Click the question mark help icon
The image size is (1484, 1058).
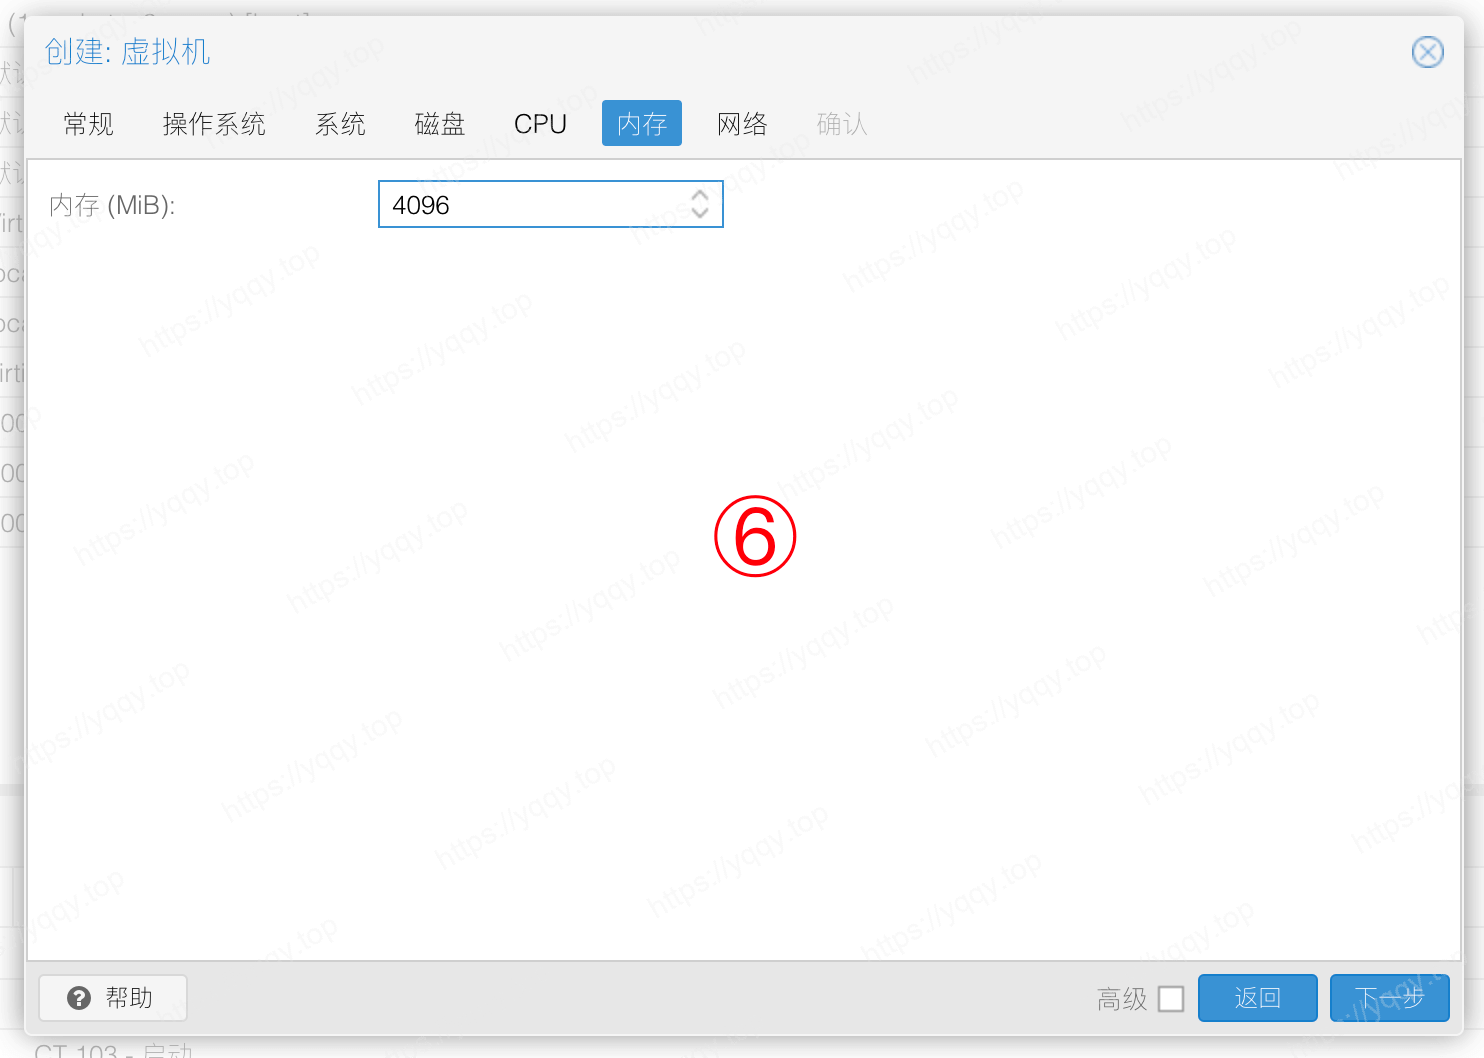tap(79, 998)
